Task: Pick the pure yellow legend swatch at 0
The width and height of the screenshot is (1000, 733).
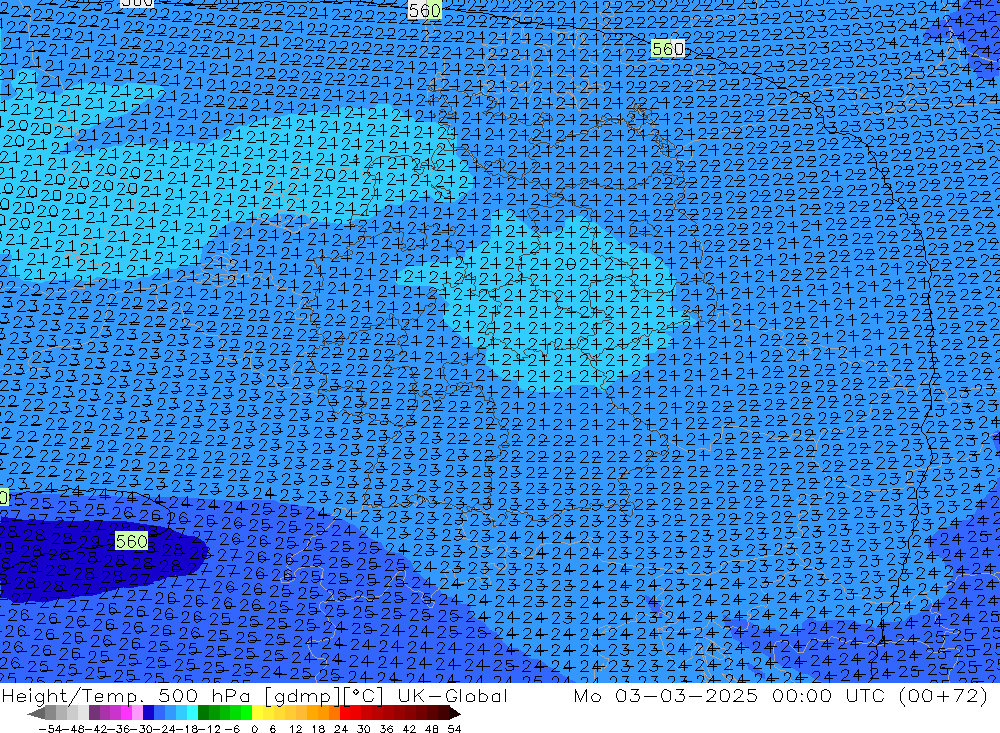Action: pyautogui.click(x=258, y=713)
